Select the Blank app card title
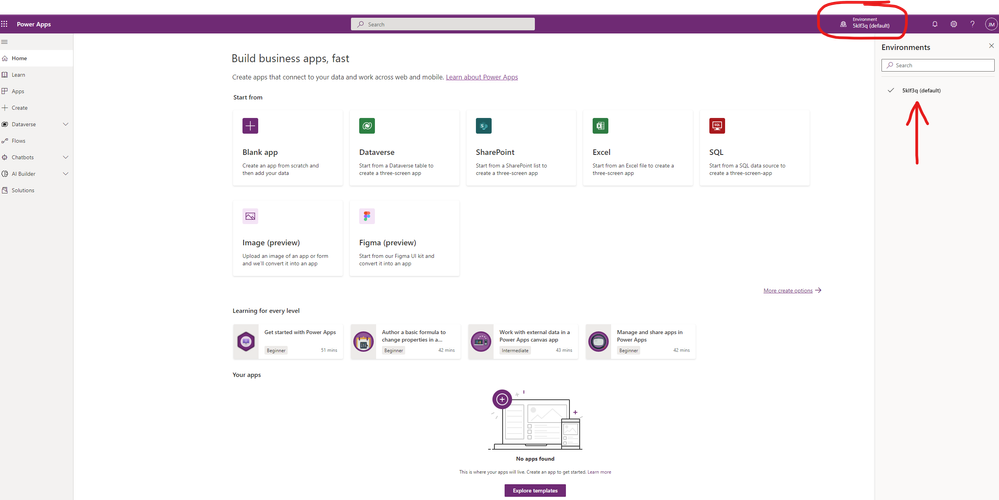This screenshot has width=999, height=500. click(260, 152)
